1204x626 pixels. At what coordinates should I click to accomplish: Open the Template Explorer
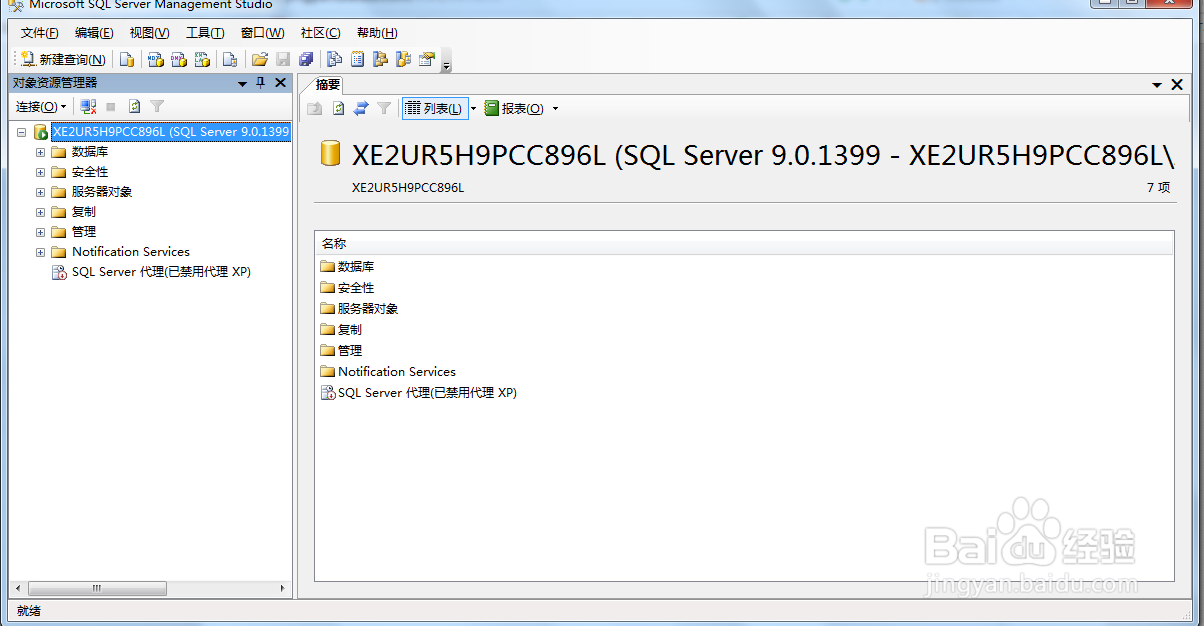[x=403, y=60]
